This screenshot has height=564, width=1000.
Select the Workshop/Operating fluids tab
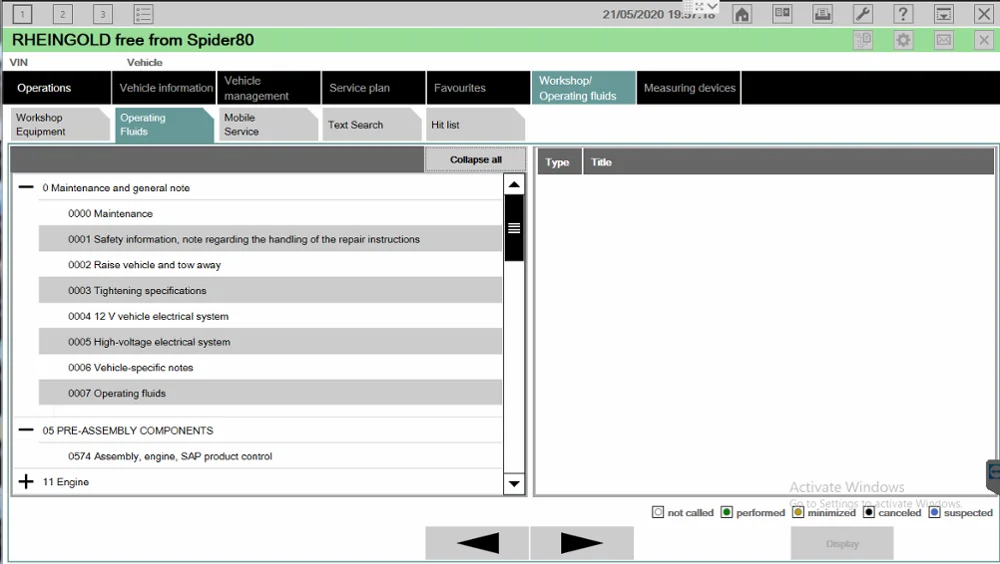584,88
